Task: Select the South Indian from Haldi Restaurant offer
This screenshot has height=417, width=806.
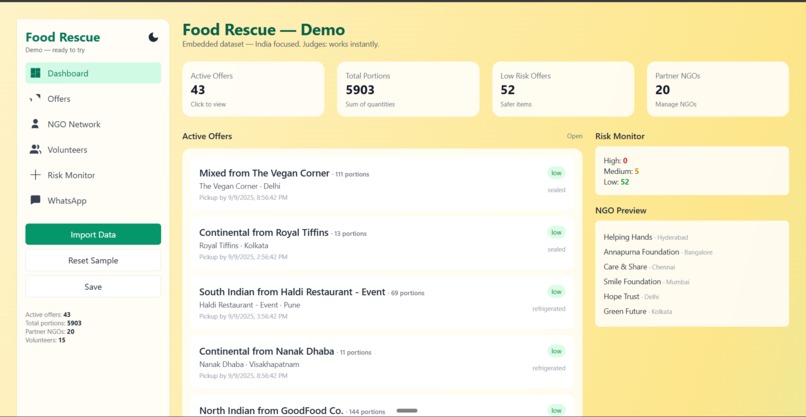Action: point(382,302)
